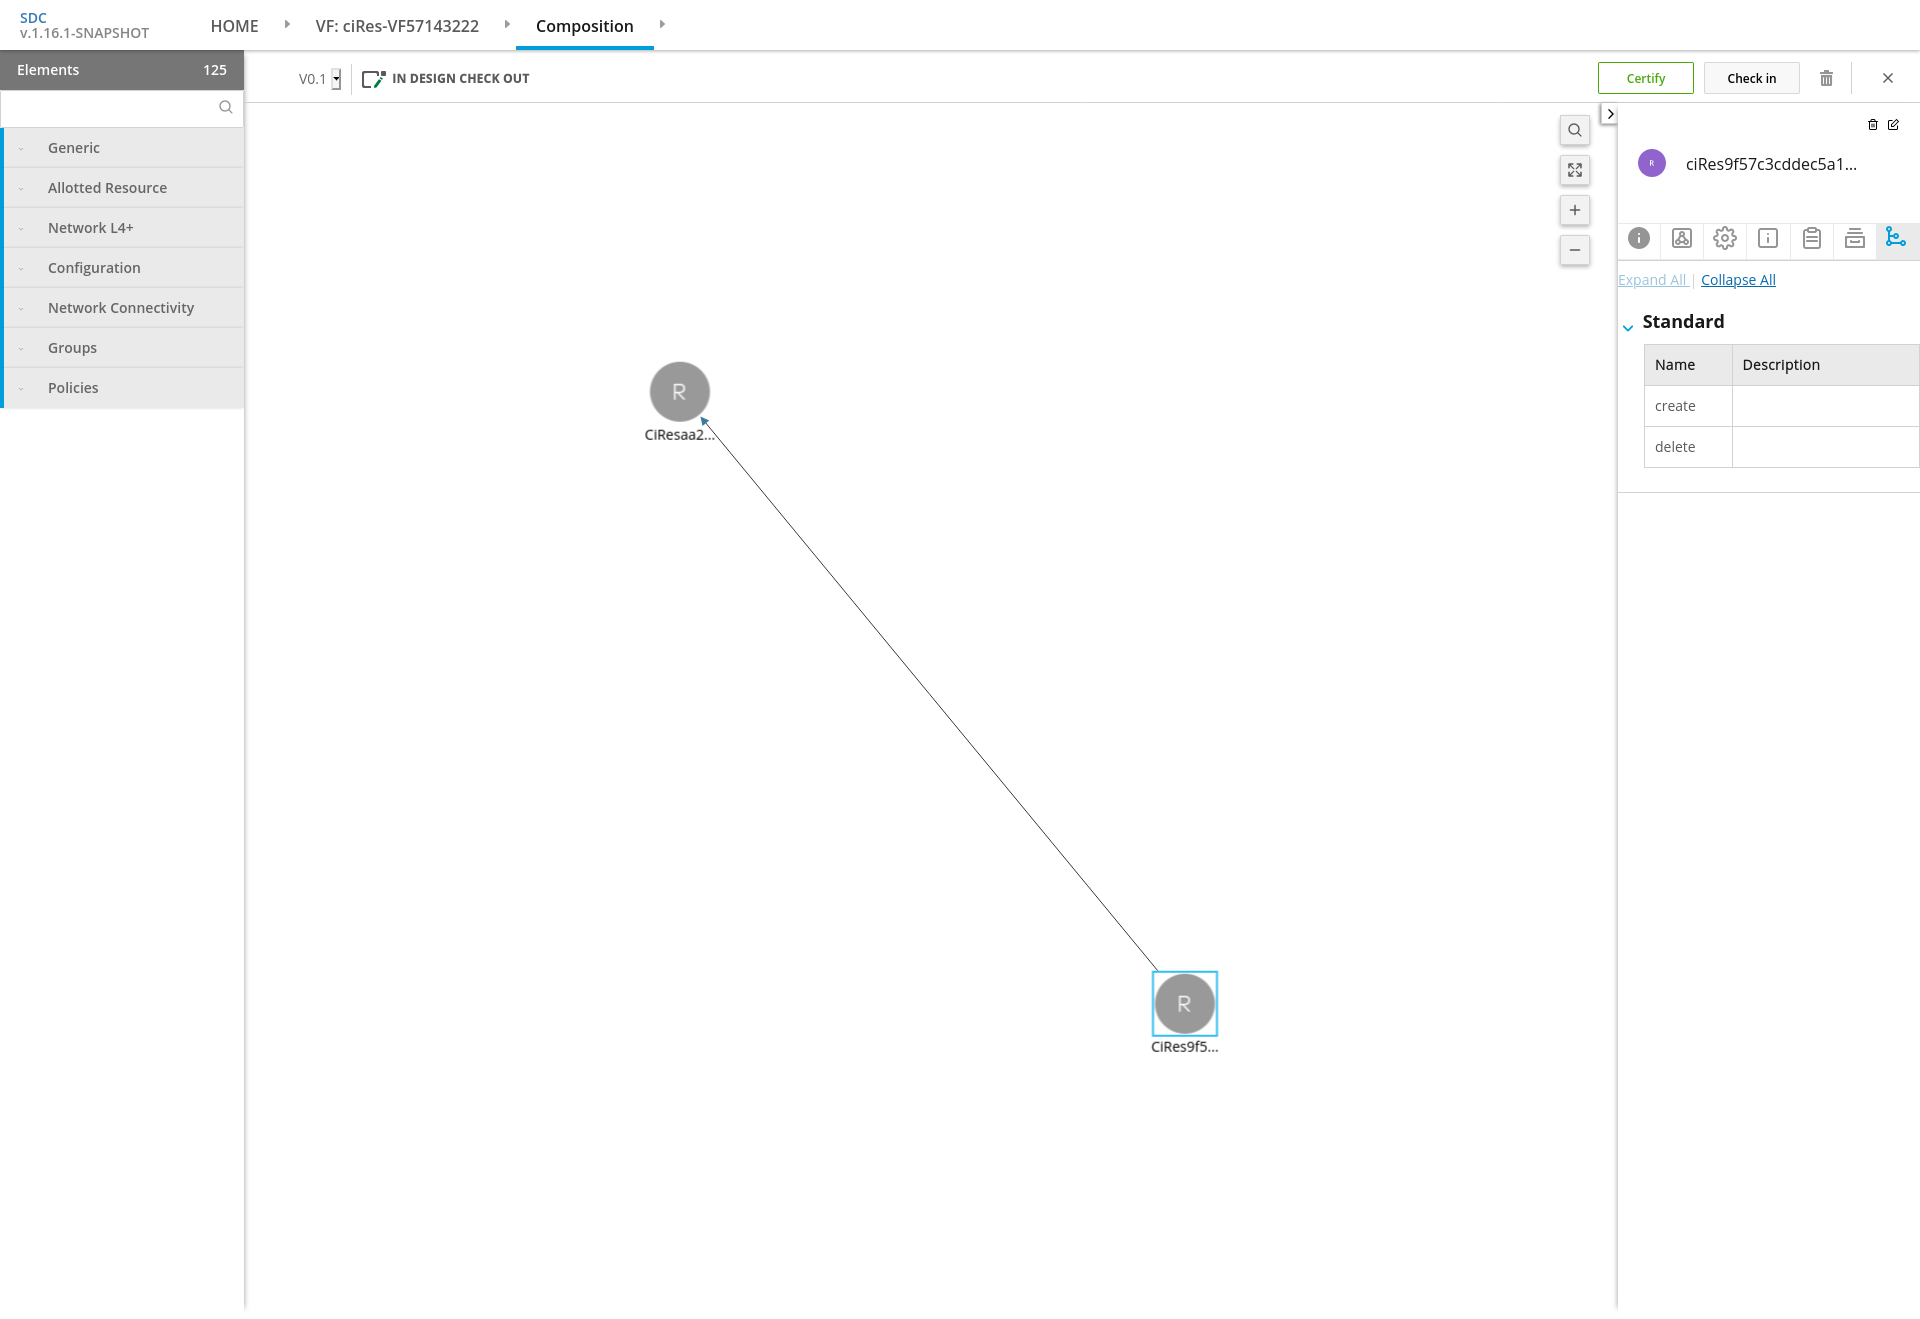Open the Information artifacts tab icon

coord(1767,238)
